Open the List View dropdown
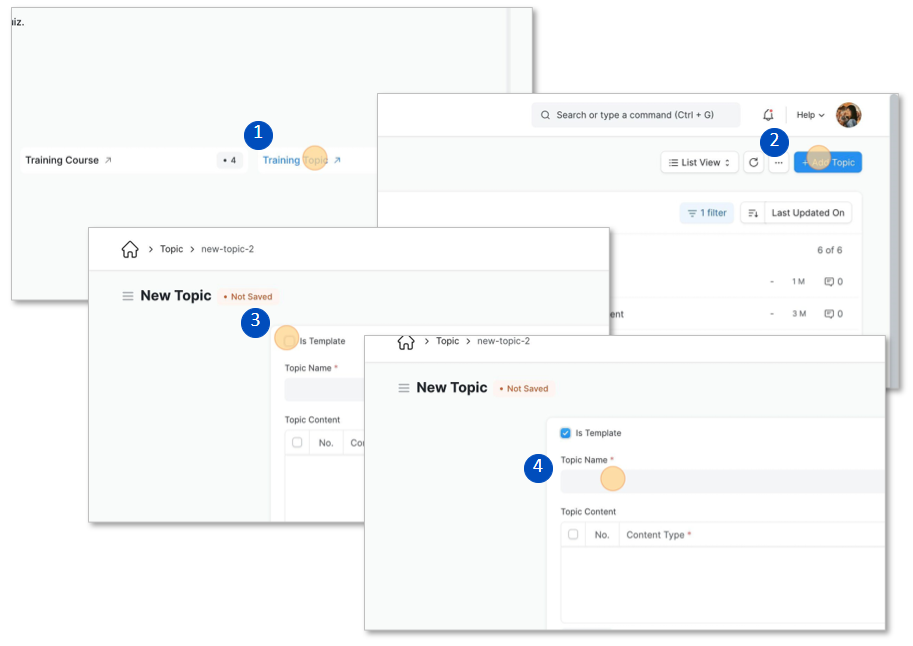 [x=699, y=162]
